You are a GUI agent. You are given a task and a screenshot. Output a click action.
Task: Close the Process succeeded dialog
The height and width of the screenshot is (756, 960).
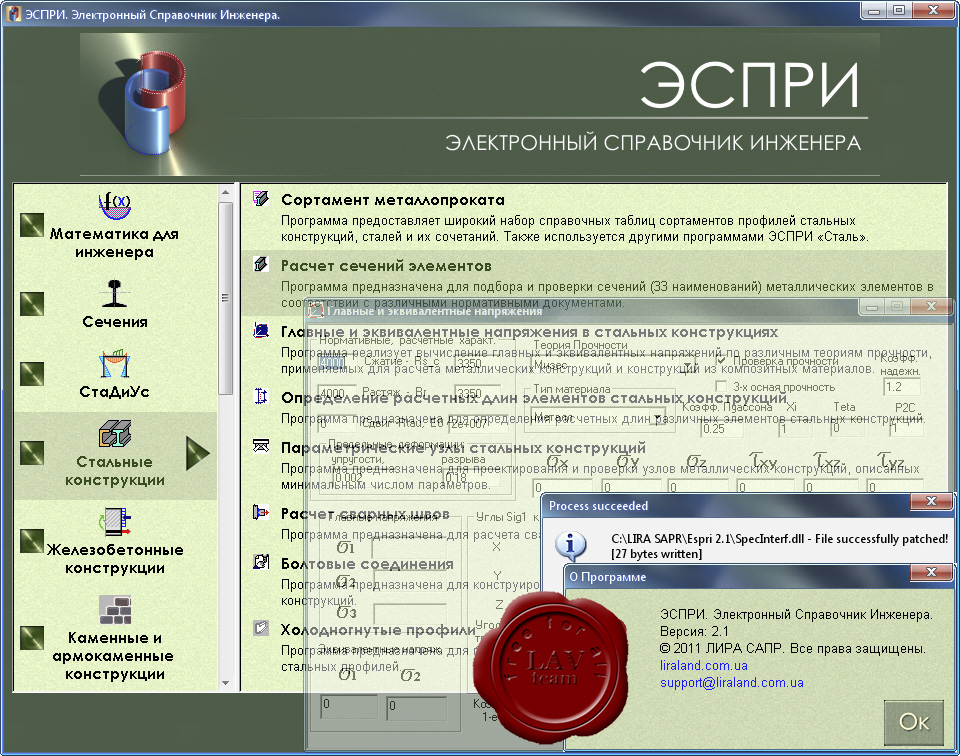tap(931, 501)
